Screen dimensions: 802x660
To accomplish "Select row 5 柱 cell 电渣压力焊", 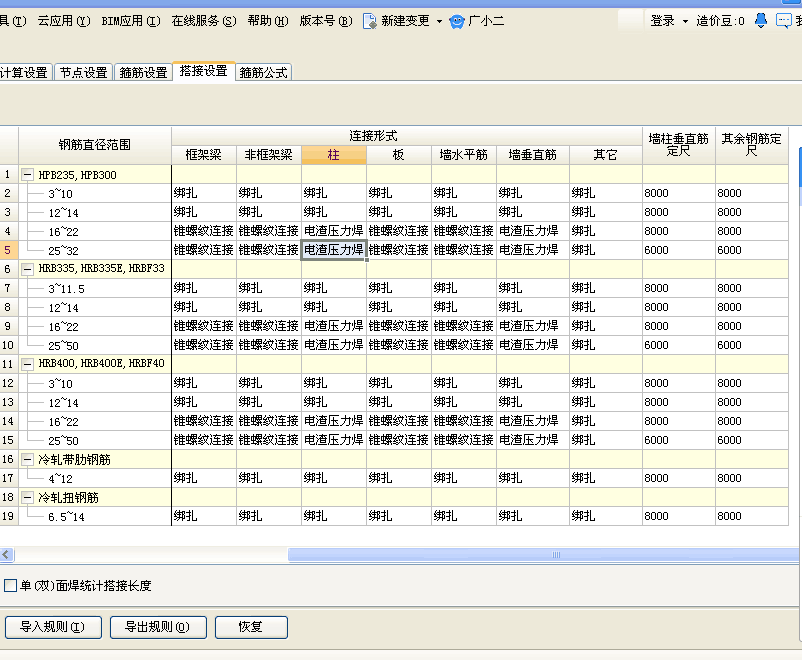I will pyautogui.click(x=333, y=250).
